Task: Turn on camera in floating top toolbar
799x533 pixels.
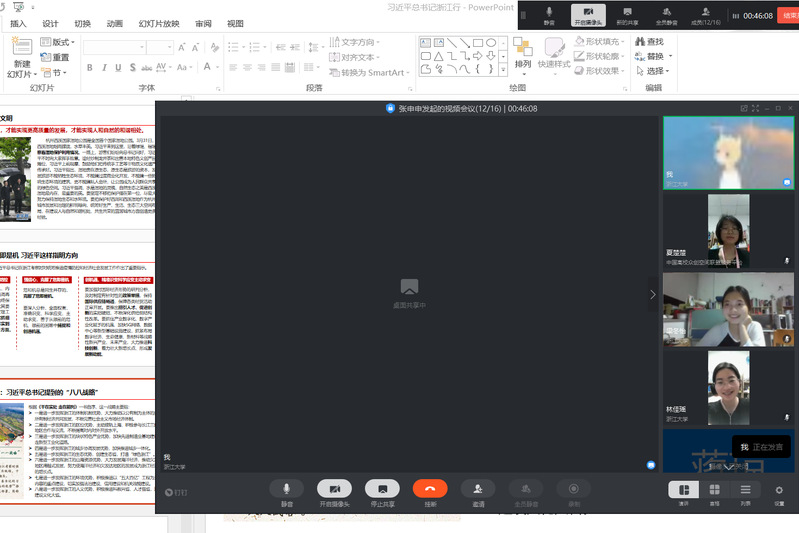Action: pos(588,15)
